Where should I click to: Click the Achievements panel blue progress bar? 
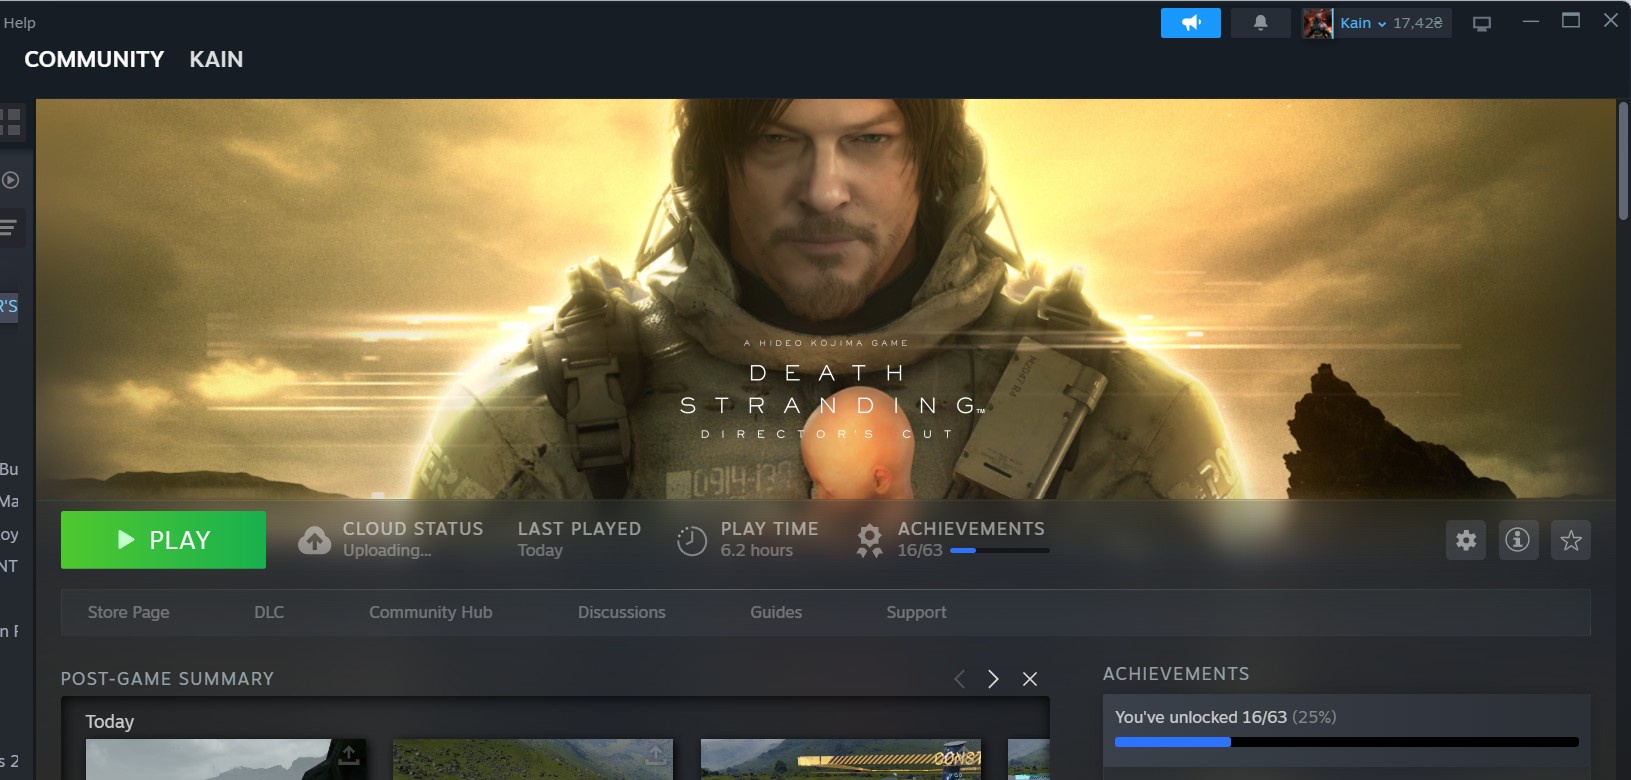tap(1347, 742)
